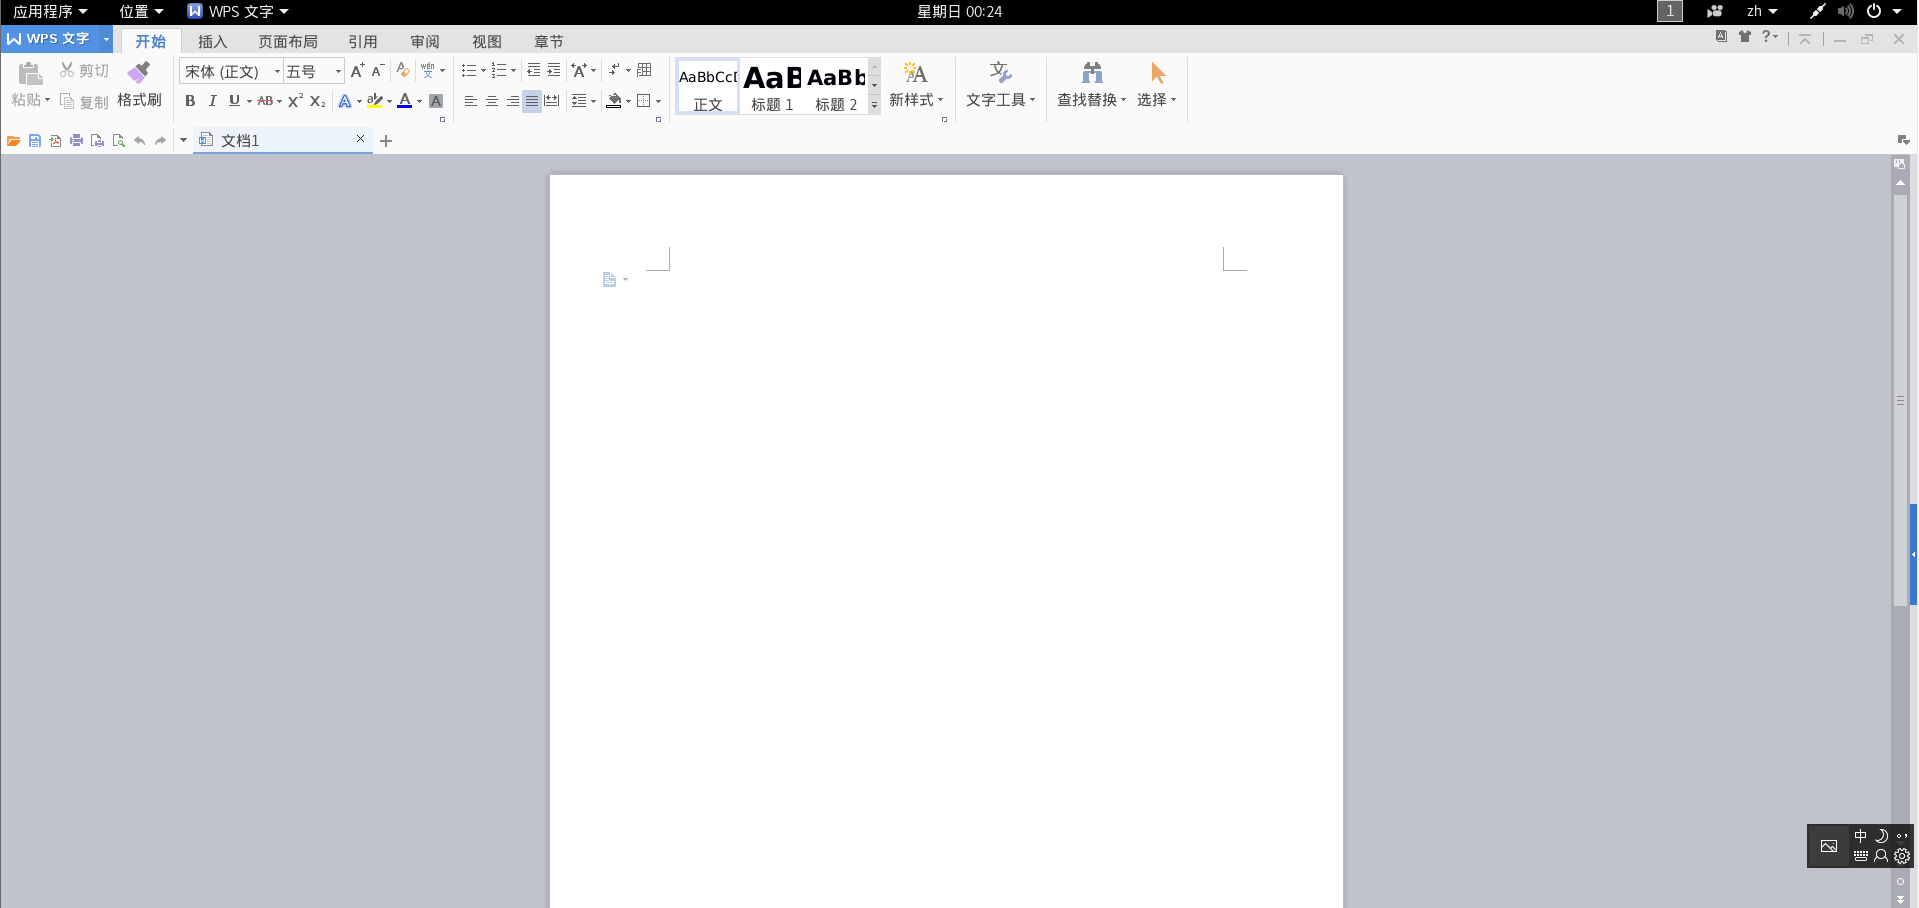This screenshot has height=908, width=1919.
Task: Click the Find and Replace binoculars icon
Action: click(1092, 73)
